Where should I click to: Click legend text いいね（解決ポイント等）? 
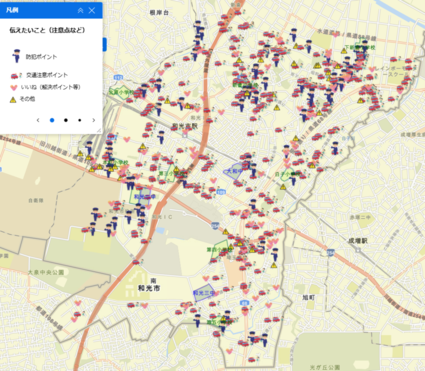click(x=51, y=87)
